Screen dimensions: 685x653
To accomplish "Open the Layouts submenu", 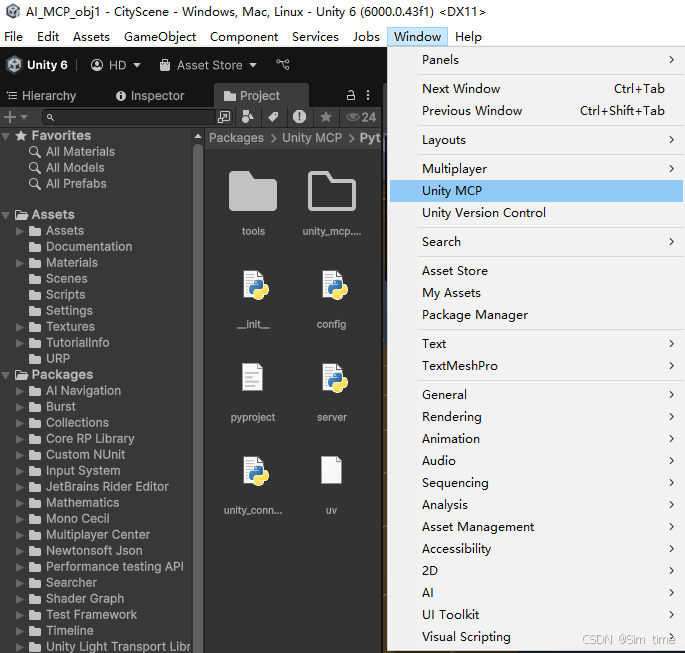I will [x=536, y=140].
